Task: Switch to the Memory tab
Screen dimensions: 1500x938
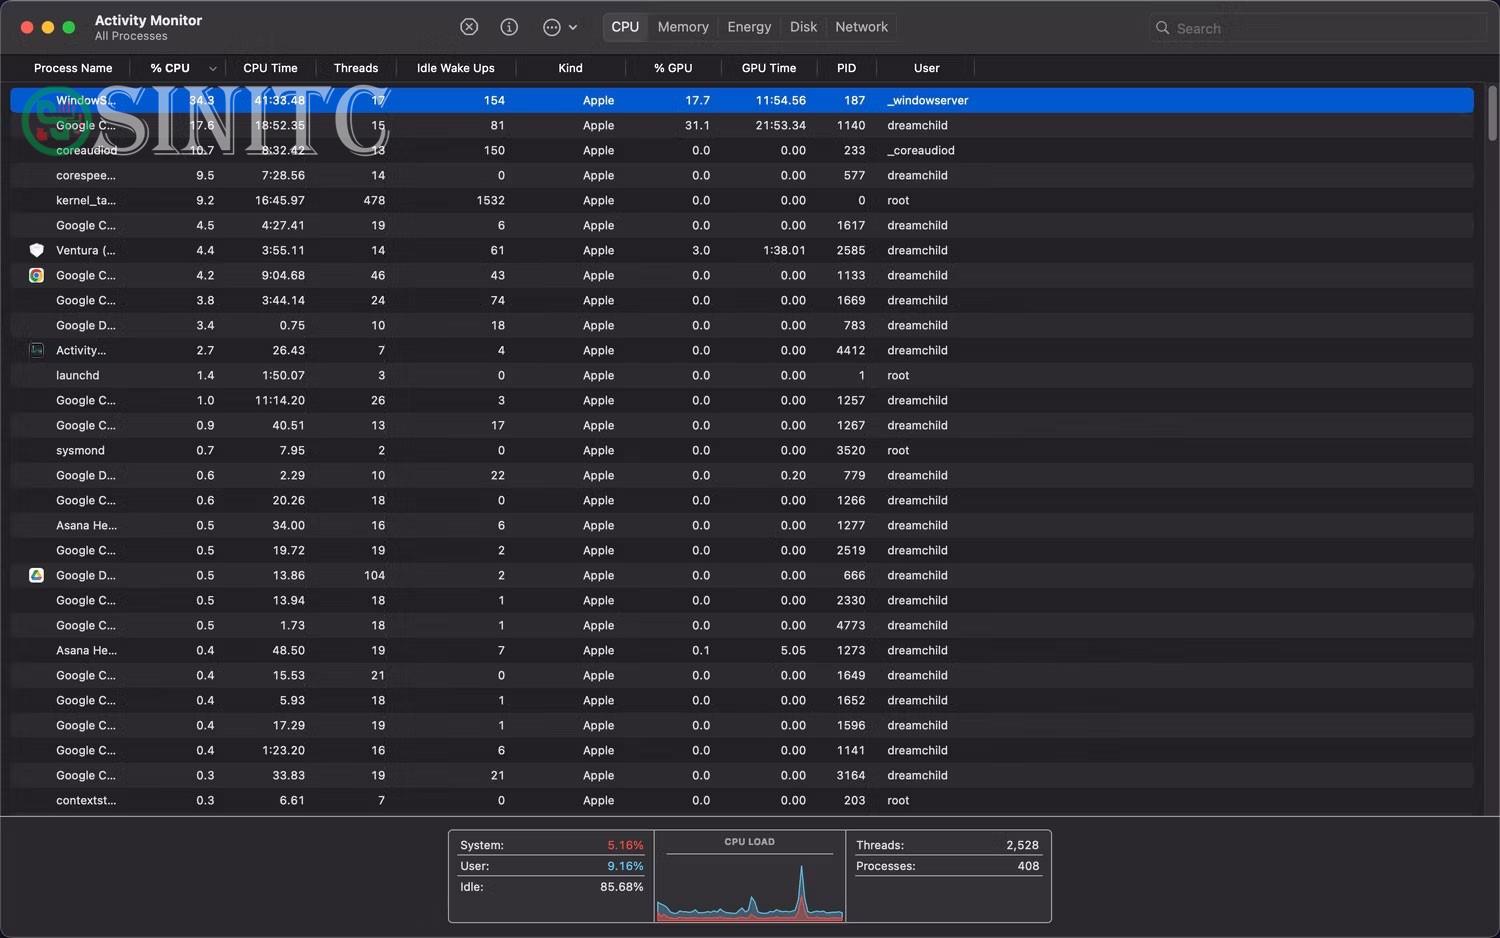Action: pos(683,27)
